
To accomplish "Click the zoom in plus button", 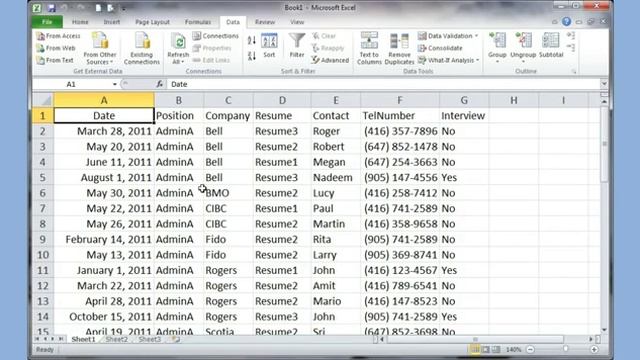I will [594, 349].
